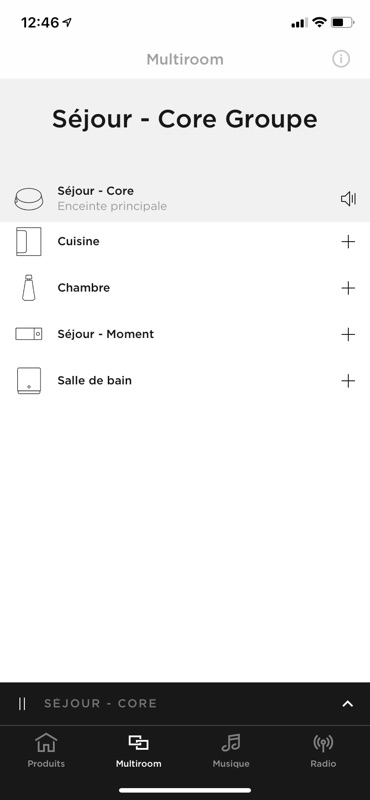Tap the Salle de bain speaker icon
Screen dimensions: 370x800
click(29, 381)
